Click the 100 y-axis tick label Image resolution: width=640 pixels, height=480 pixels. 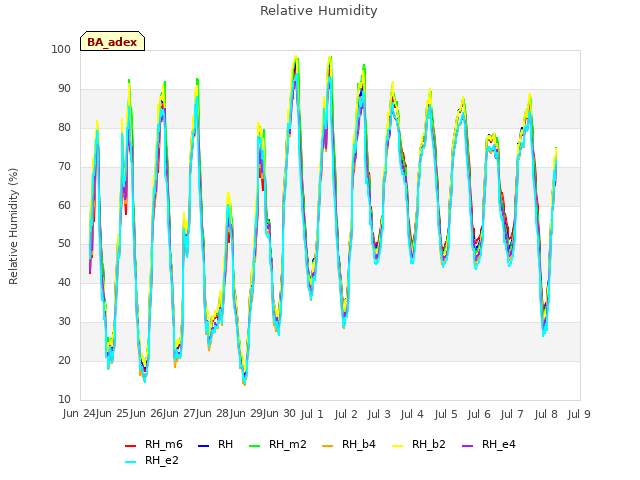point(61,49)
